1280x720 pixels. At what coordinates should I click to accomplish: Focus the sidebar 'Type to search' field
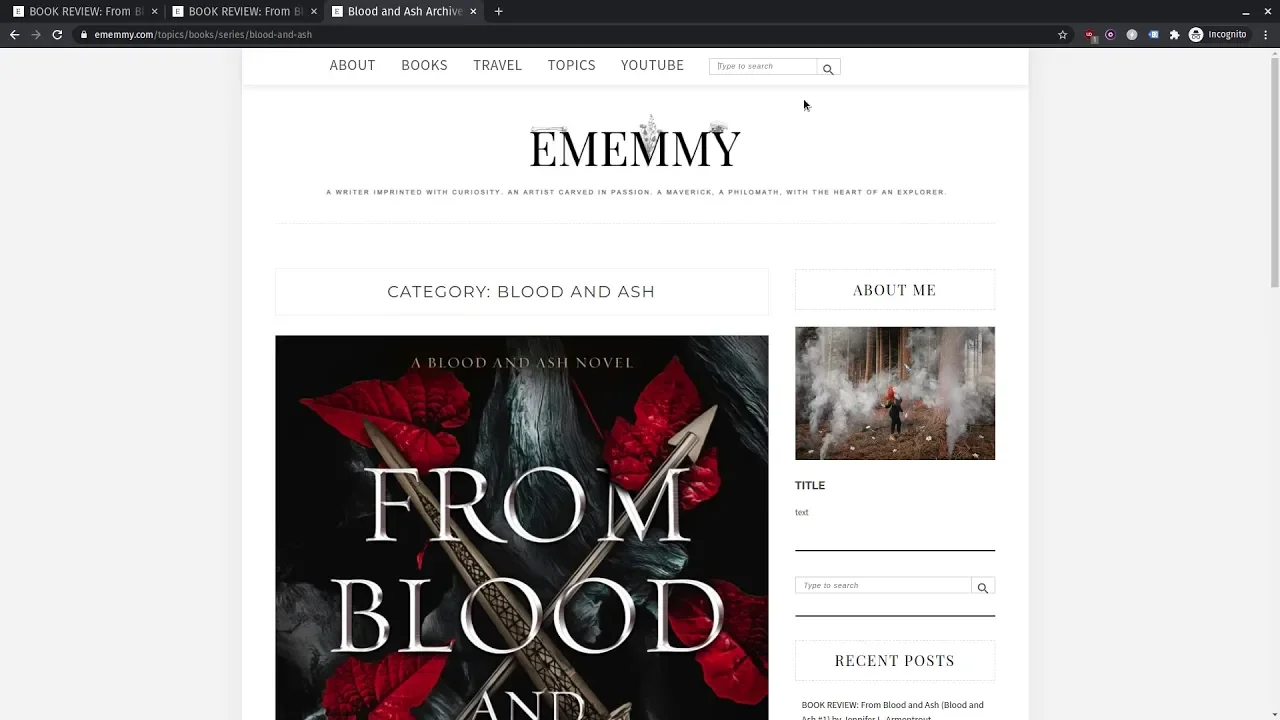(x=883, y=586)
